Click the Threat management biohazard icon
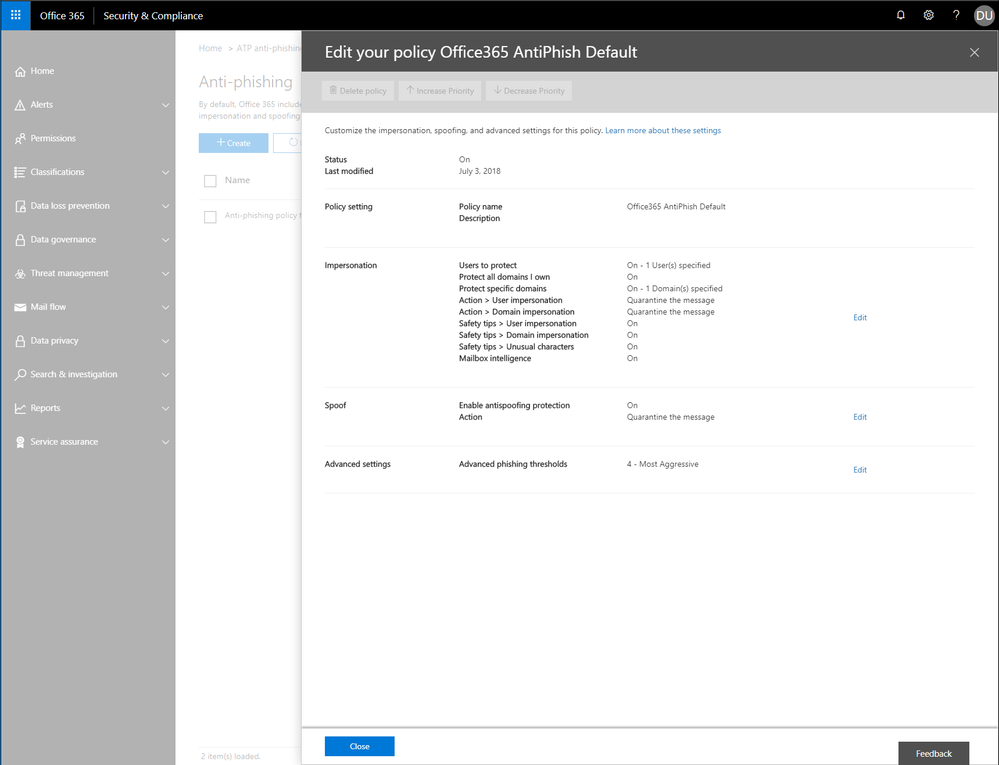999x765 pixels. [20, 273]
